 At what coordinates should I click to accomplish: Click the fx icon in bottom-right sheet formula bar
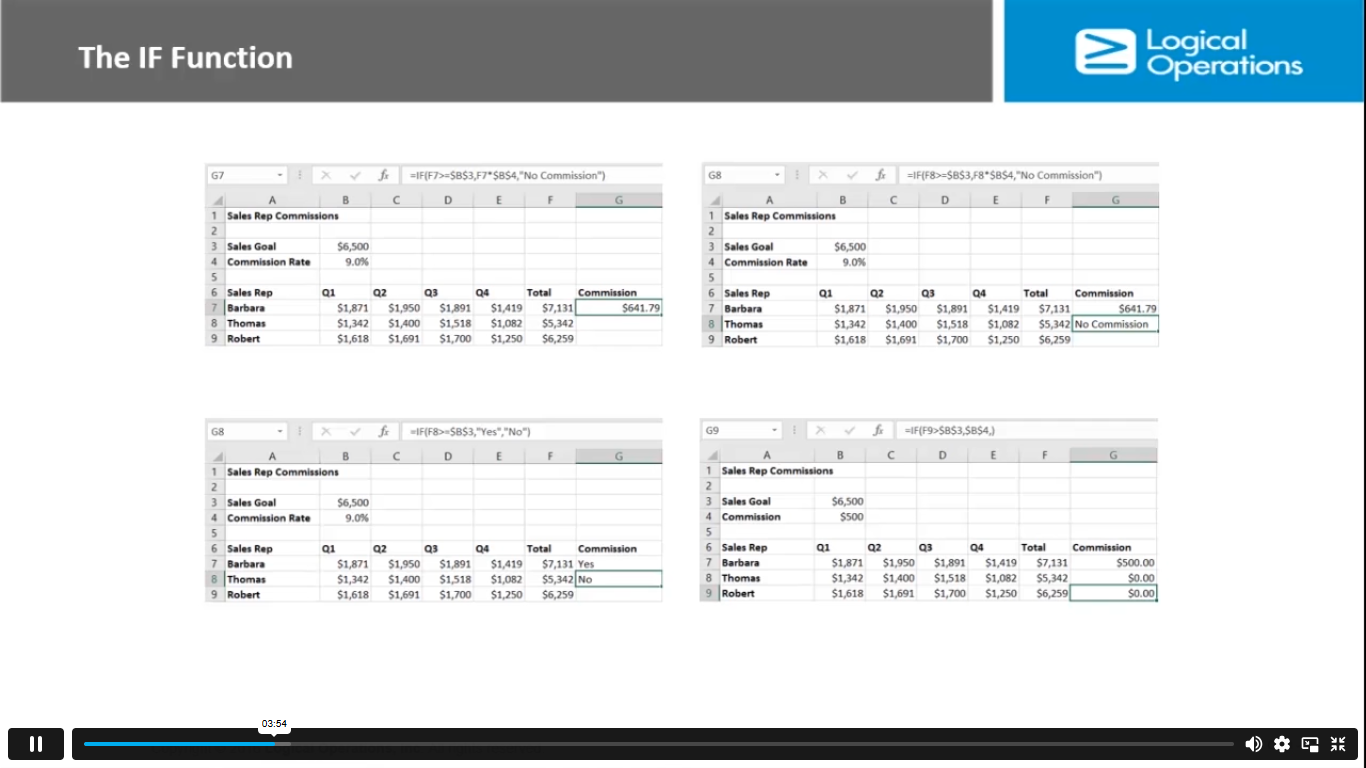click(x=879, y=430)
